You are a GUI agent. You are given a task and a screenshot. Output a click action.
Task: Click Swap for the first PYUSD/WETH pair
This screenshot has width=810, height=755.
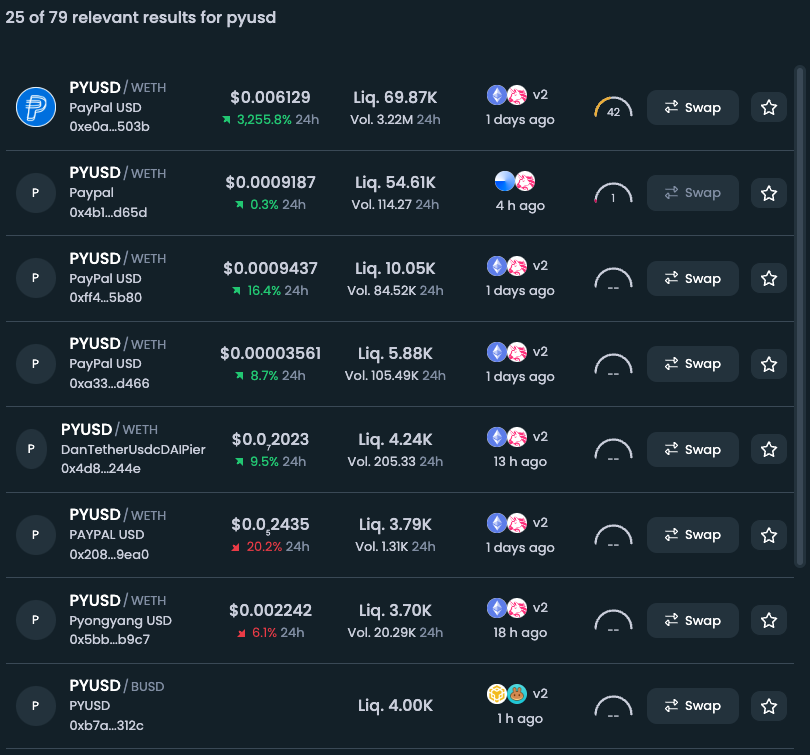(x=692, y=107)
